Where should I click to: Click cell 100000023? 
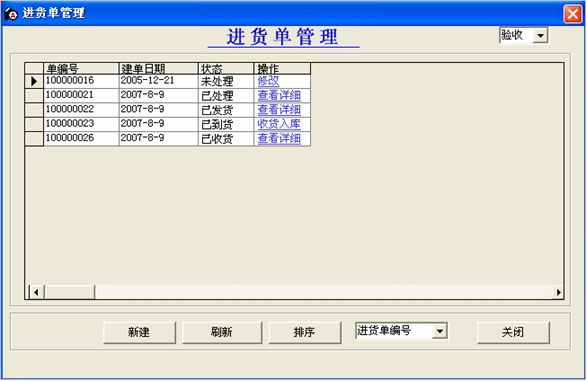click(x=81, y=124)
